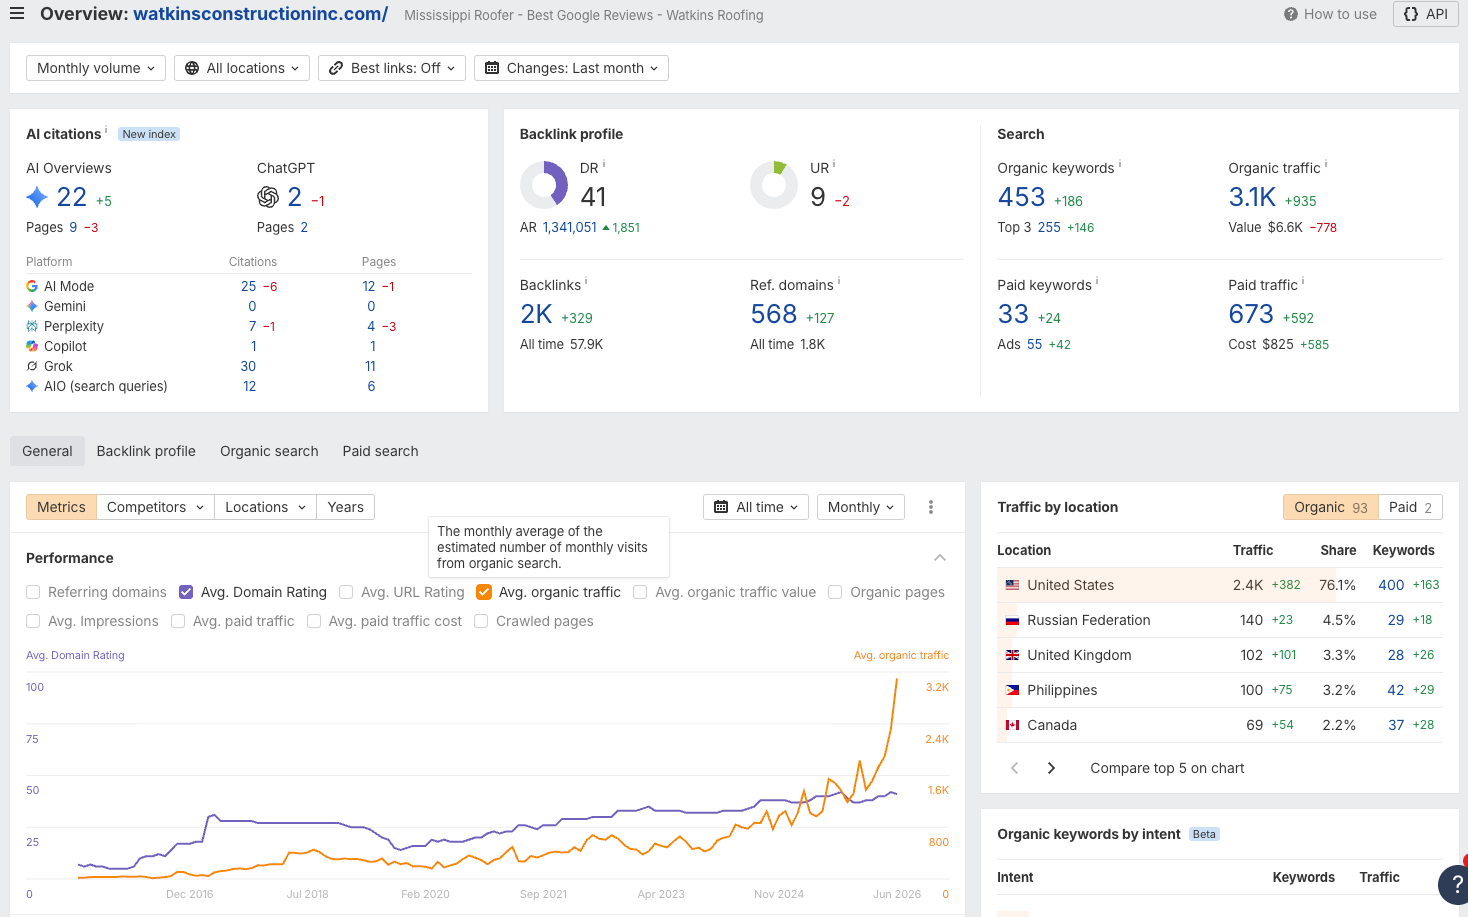This screenshot has width=1468, height=917.
Task: Open the 453 organic keywords link
Action: (1021, 197)
